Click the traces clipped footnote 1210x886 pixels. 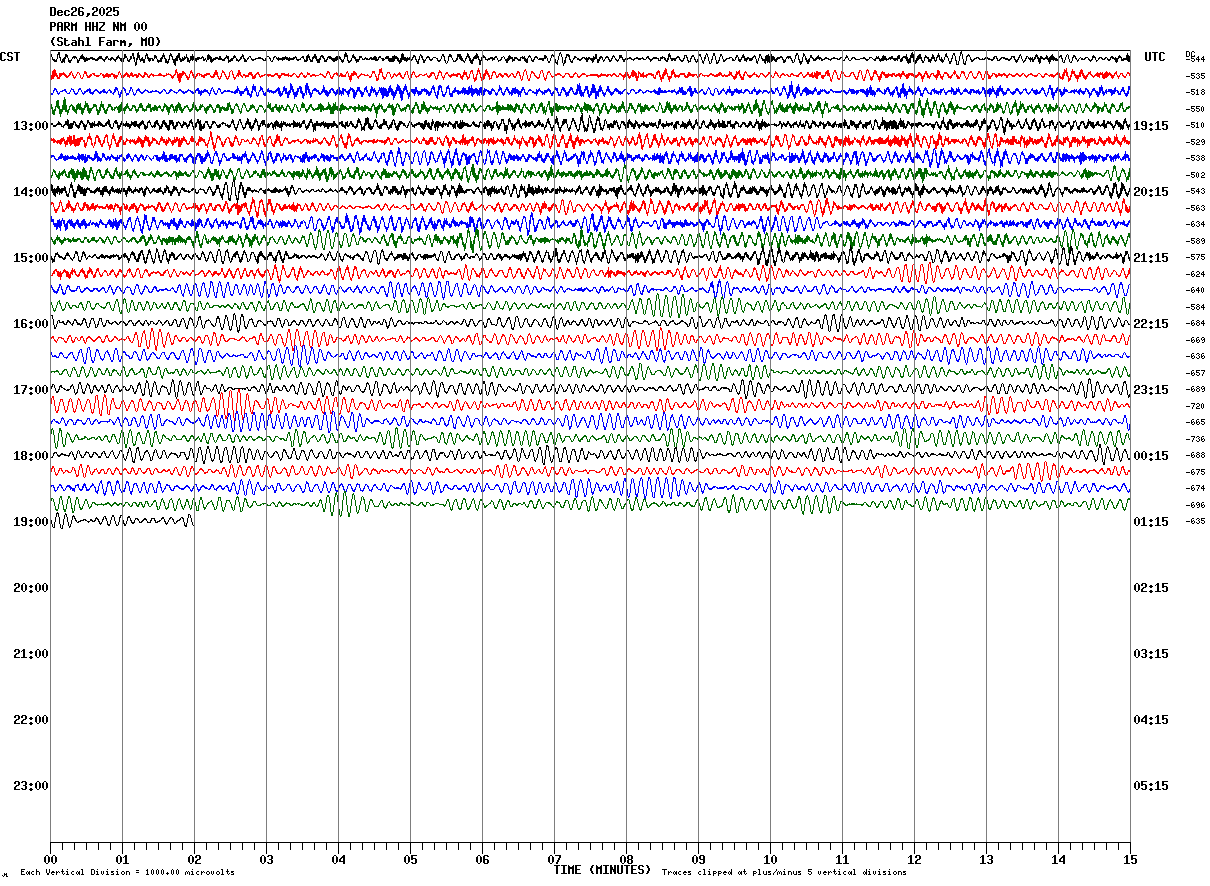(x=784, y=873)
